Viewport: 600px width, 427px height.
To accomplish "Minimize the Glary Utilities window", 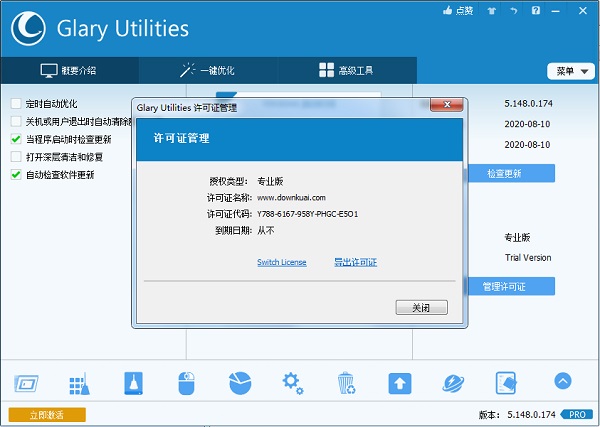I will [555, 11].
